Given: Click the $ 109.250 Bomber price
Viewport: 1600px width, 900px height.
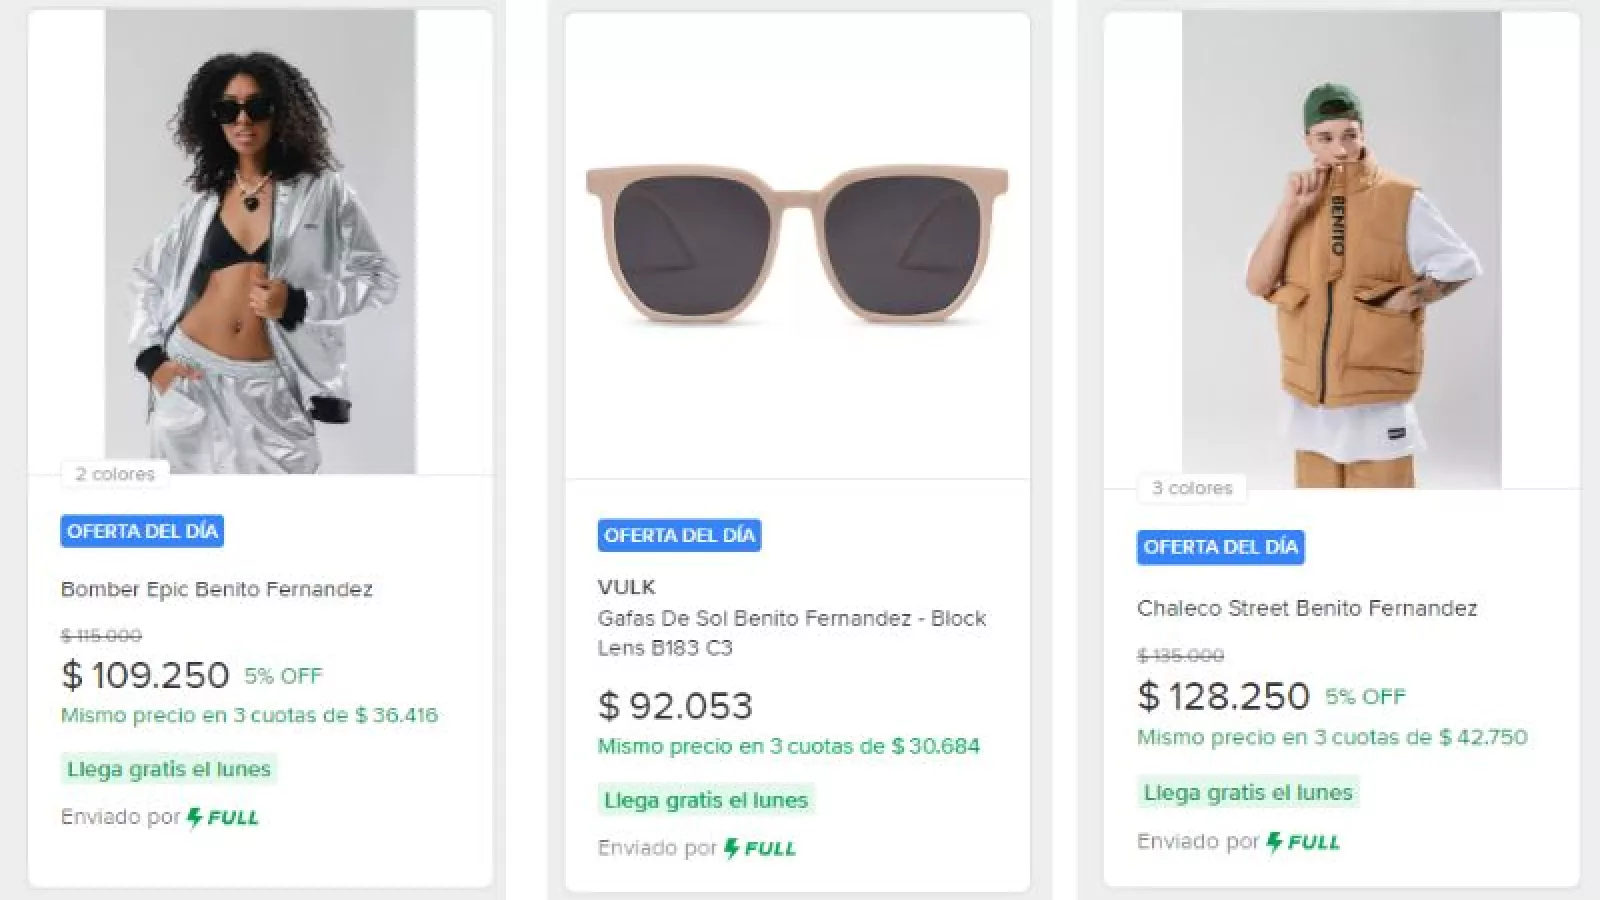Looking at the screenshot, I should [146, 675].
